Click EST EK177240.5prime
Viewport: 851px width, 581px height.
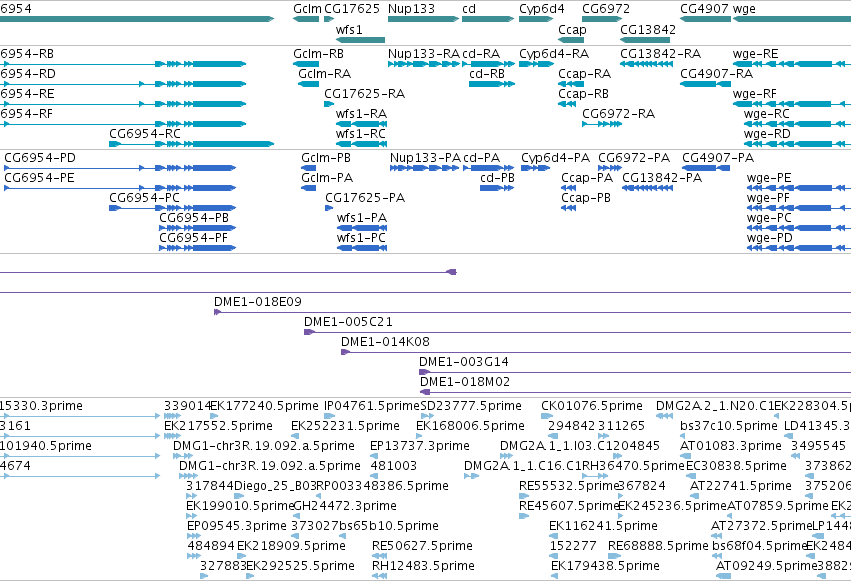[x=264, y=406]
